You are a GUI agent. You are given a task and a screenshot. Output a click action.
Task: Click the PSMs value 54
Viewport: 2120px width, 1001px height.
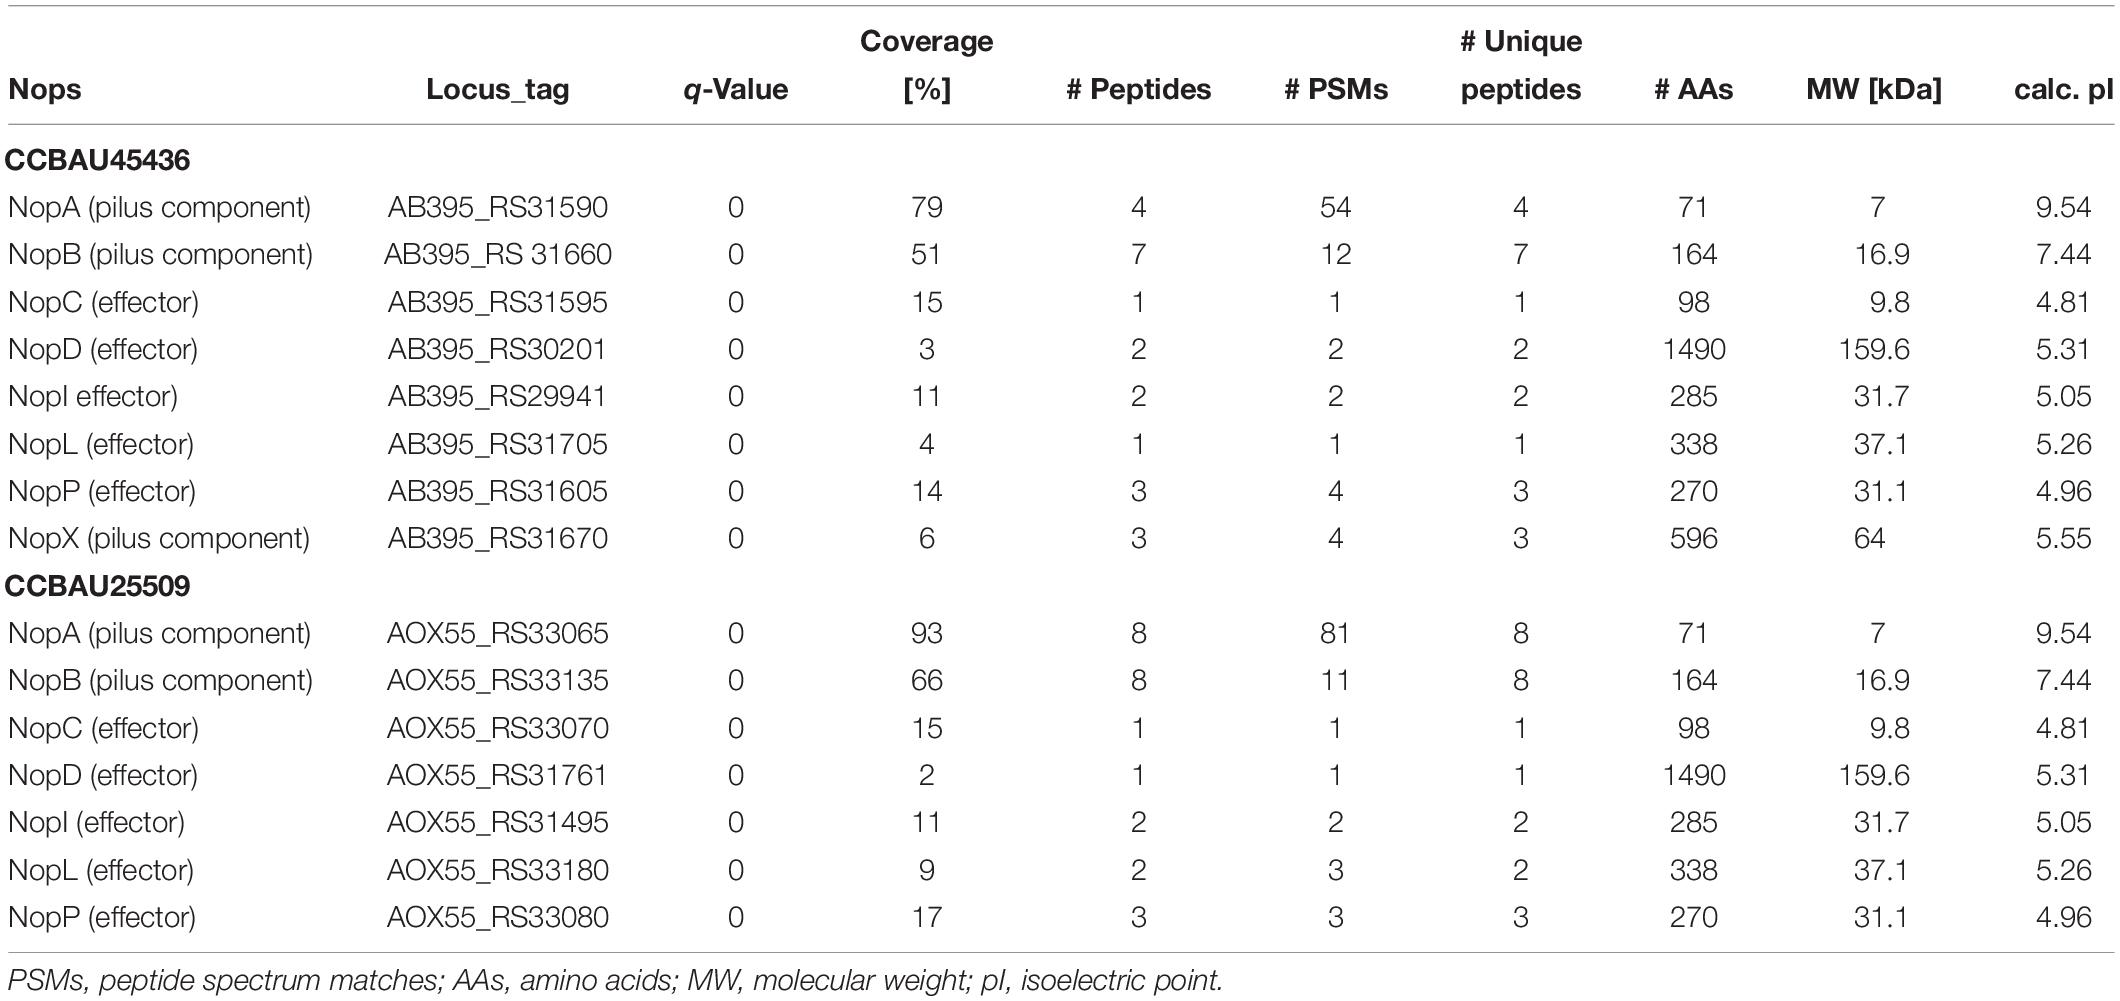click(x=1335, y=208)
